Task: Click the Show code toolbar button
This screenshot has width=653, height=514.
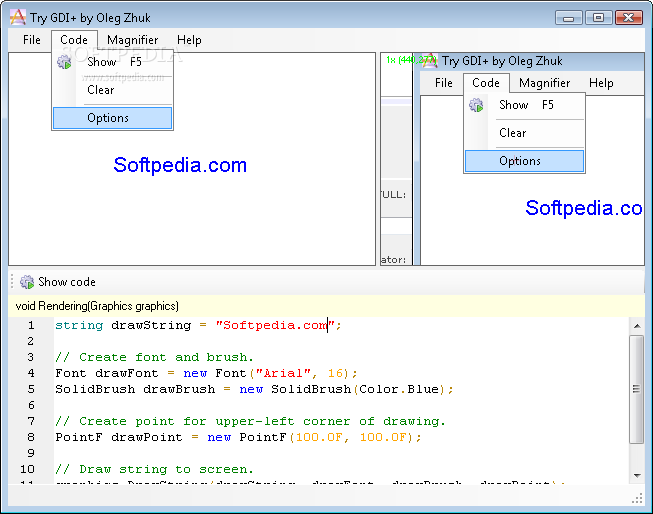Action: point(58,282)
